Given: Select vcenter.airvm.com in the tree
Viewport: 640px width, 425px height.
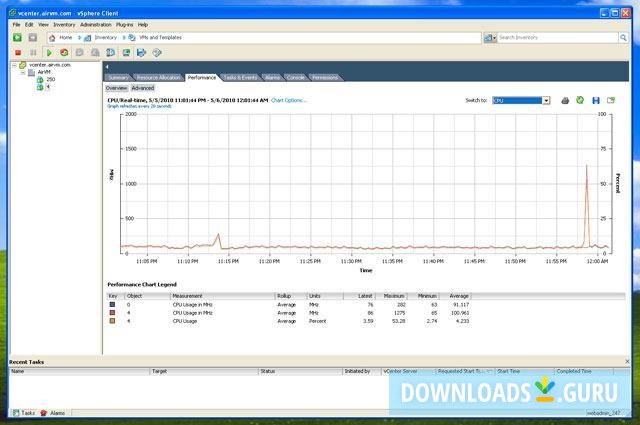Looking at the screenshot, I should coord(50,65).
